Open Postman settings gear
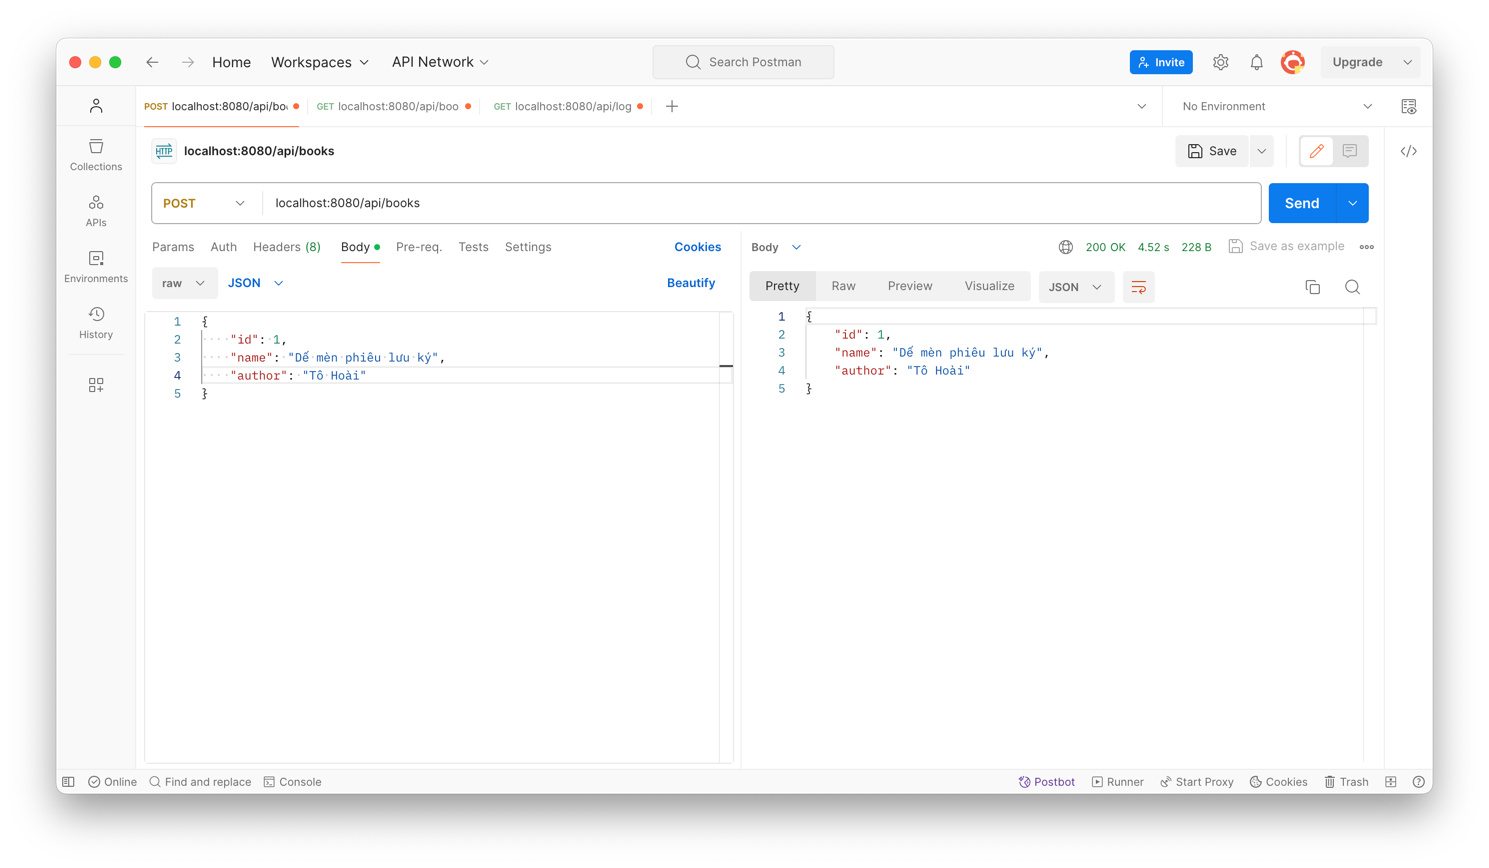This screenshot has height=868, width=1489. click(1220, 62)
